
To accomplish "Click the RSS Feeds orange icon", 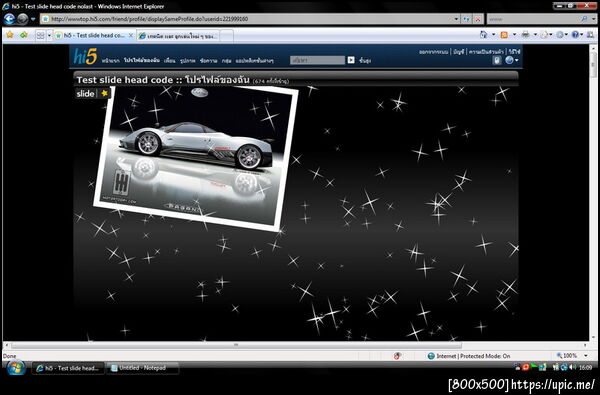I will tap(504, 35).
